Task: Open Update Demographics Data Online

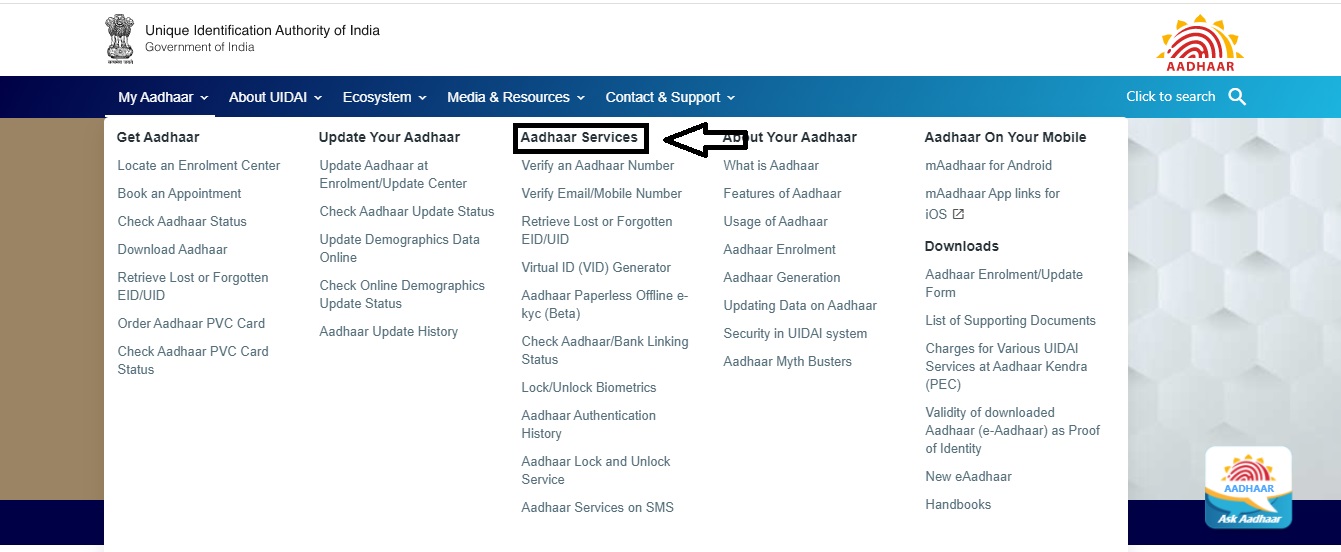Action: pyautogui.click(x=399, y=248)
